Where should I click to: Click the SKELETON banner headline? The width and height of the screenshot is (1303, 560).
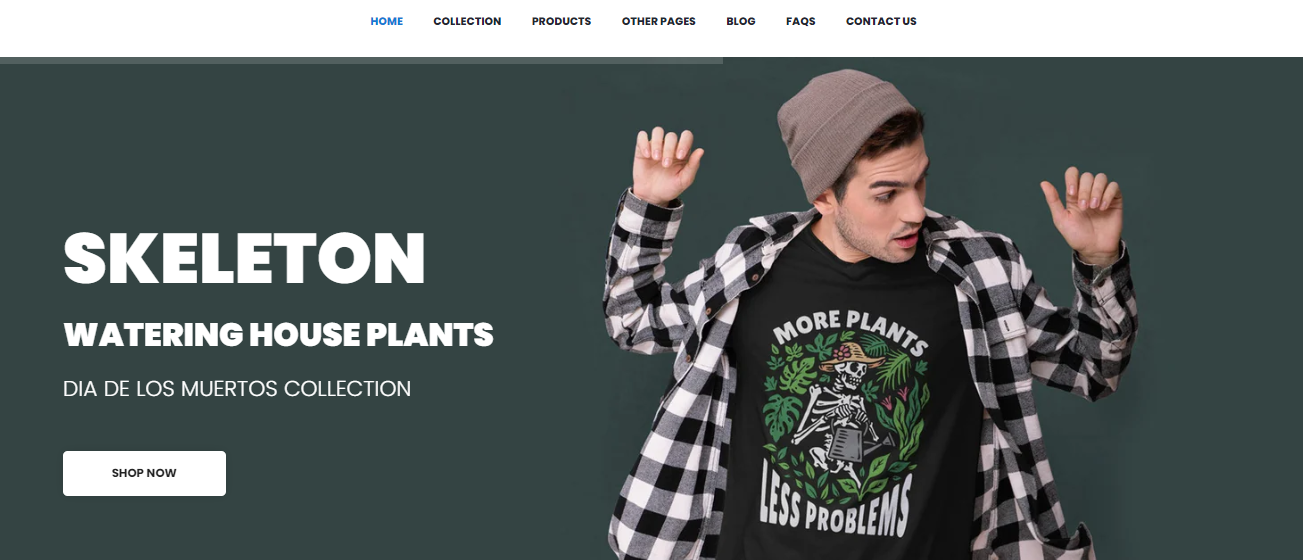[244, 259]
